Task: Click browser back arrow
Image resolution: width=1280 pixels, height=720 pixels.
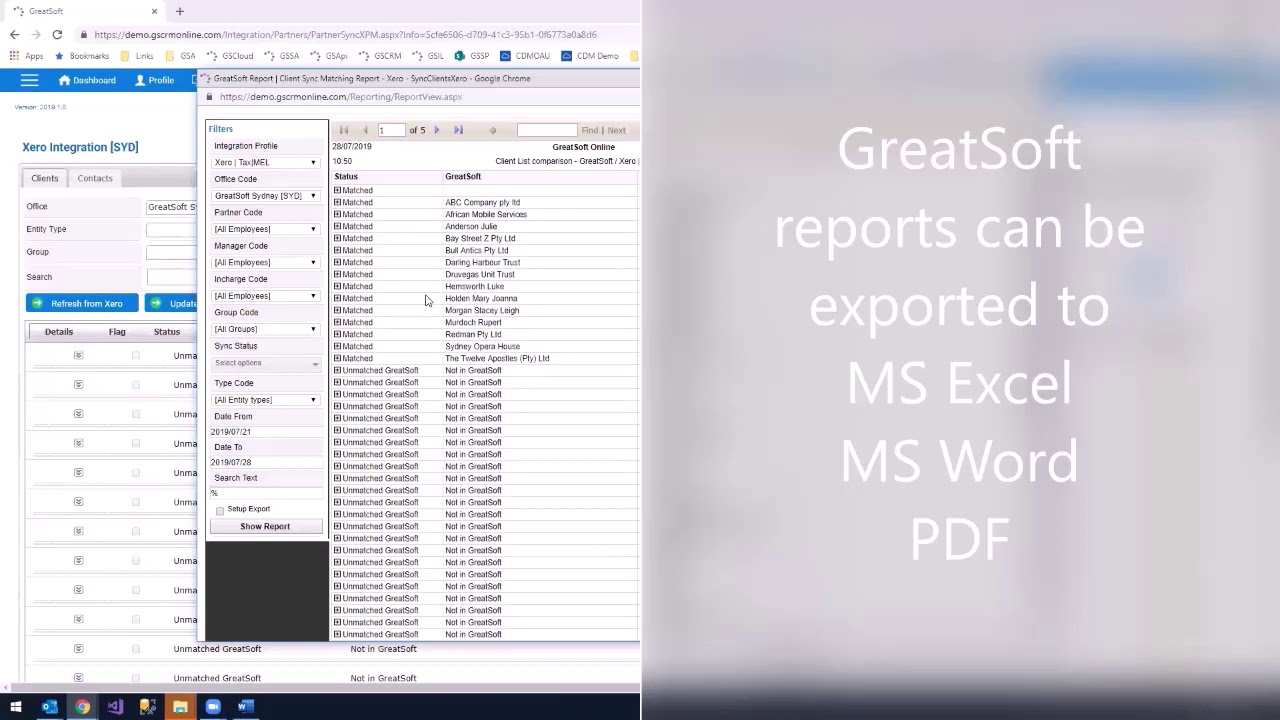Action: click(x=14, y=35)
